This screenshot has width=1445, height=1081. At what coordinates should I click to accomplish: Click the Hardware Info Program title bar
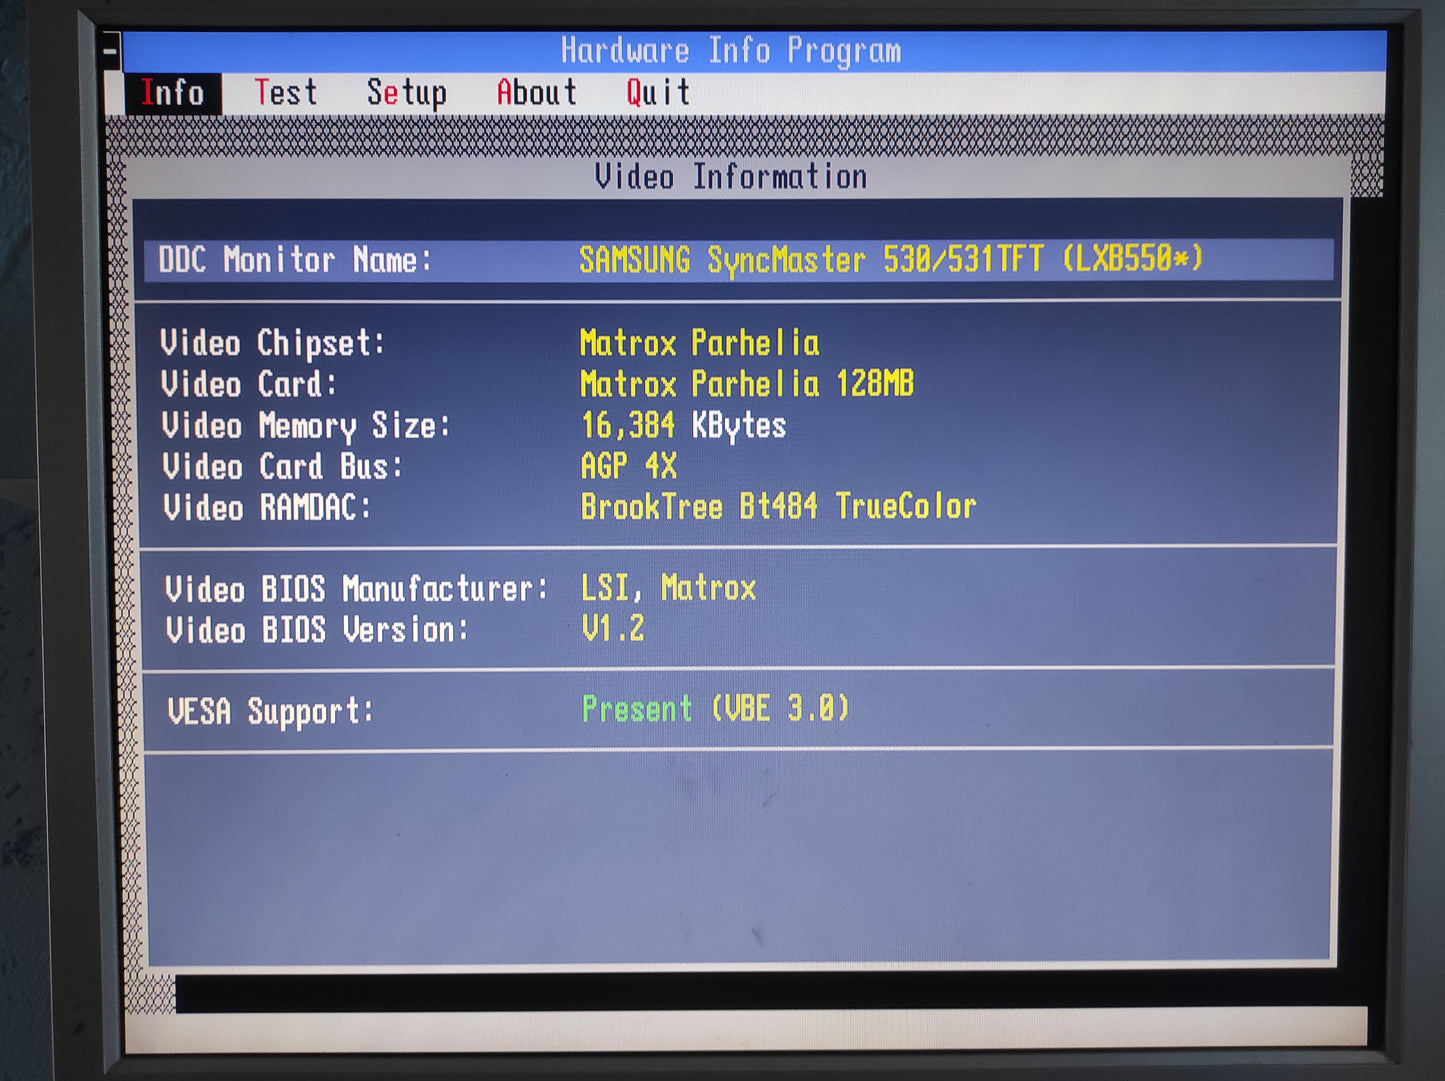point(730,50)
